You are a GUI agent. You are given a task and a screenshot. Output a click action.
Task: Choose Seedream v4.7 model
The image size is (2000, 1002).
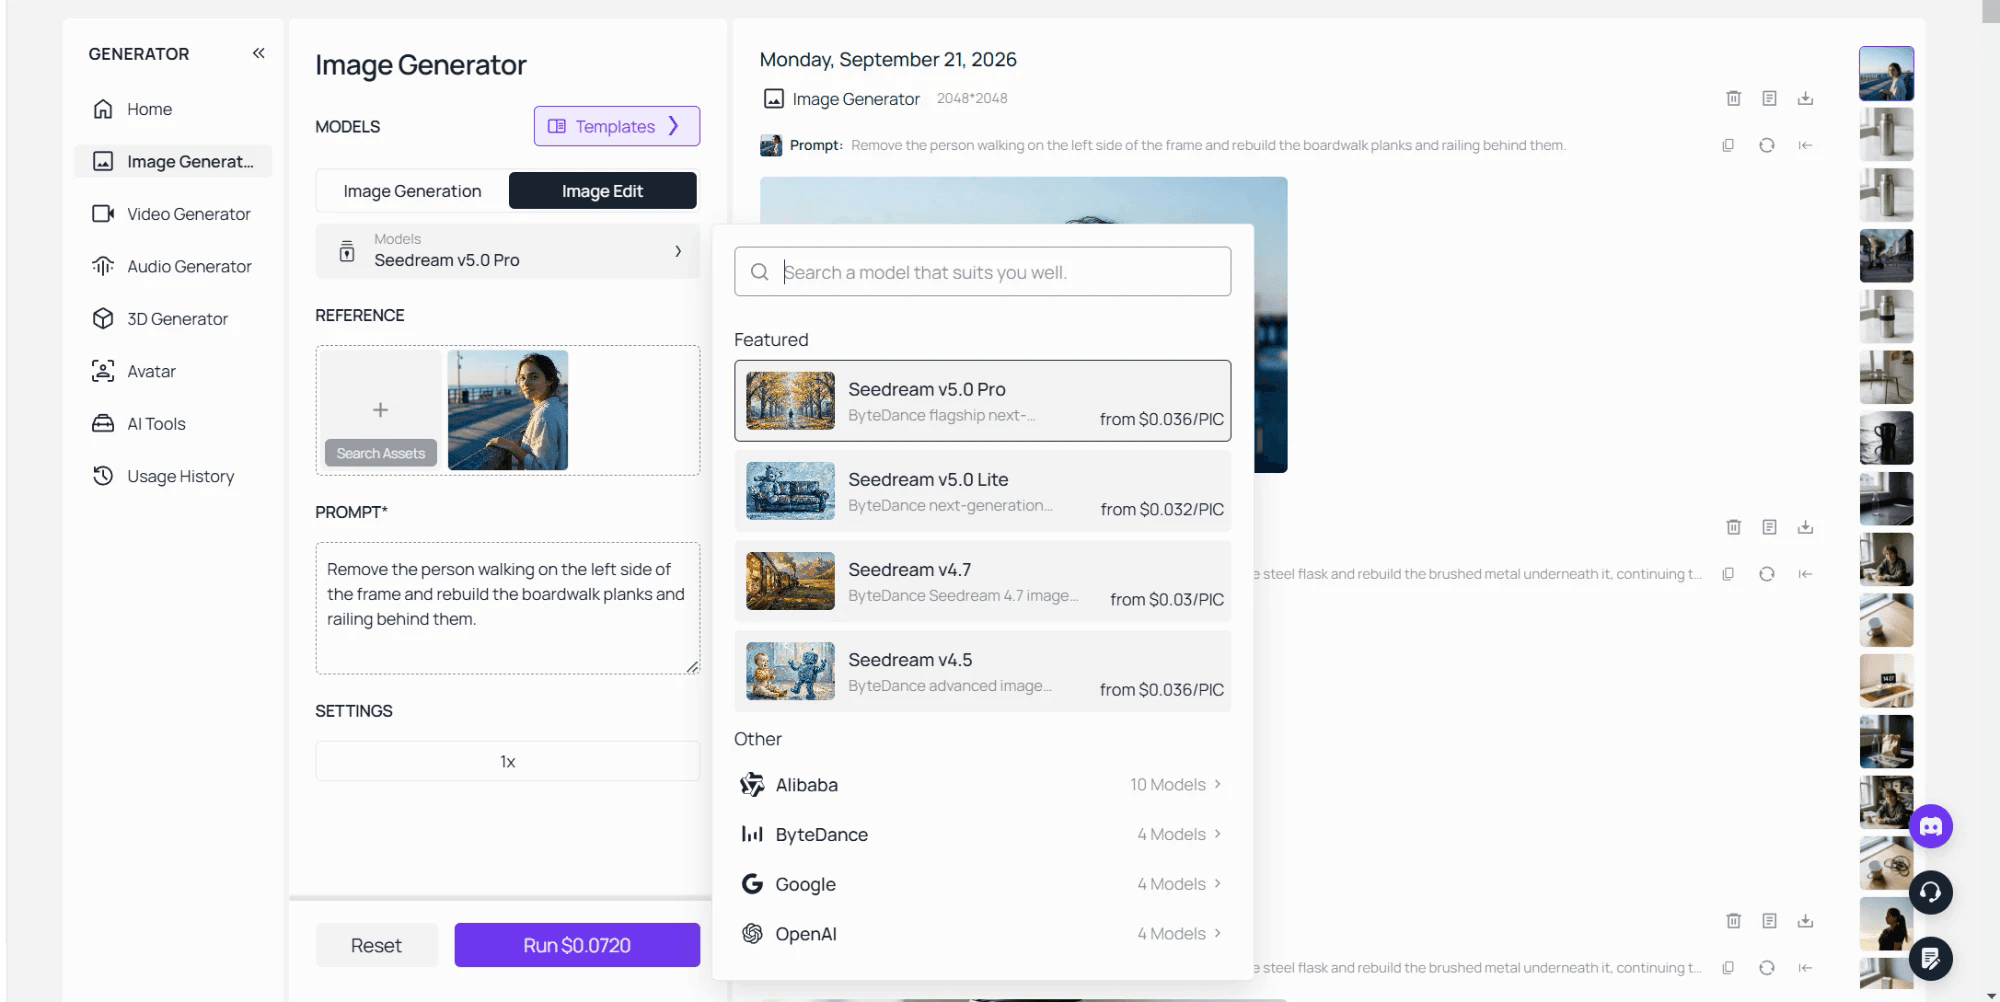point(982,581)
